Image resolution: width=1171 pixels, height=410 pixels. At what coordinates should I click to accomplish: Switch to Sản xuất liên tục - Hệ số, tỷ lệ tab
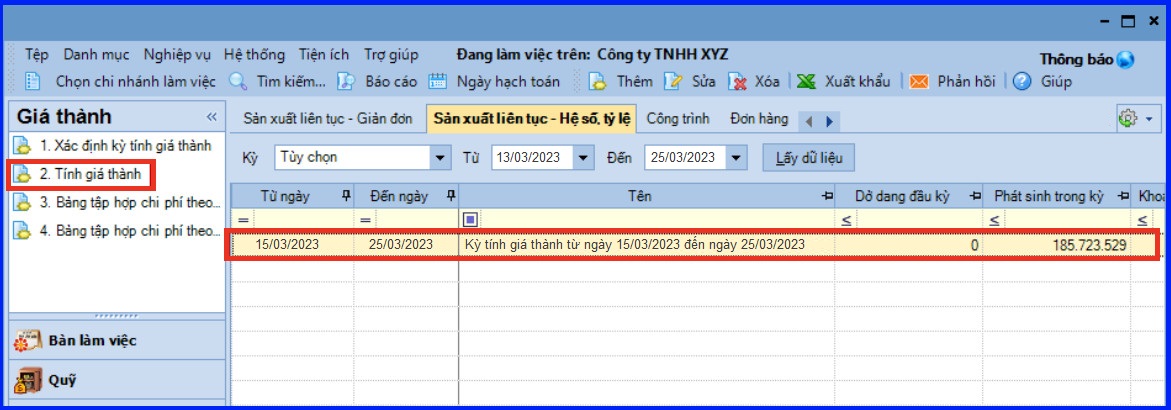pyautogui.click(x=532, y=119)
